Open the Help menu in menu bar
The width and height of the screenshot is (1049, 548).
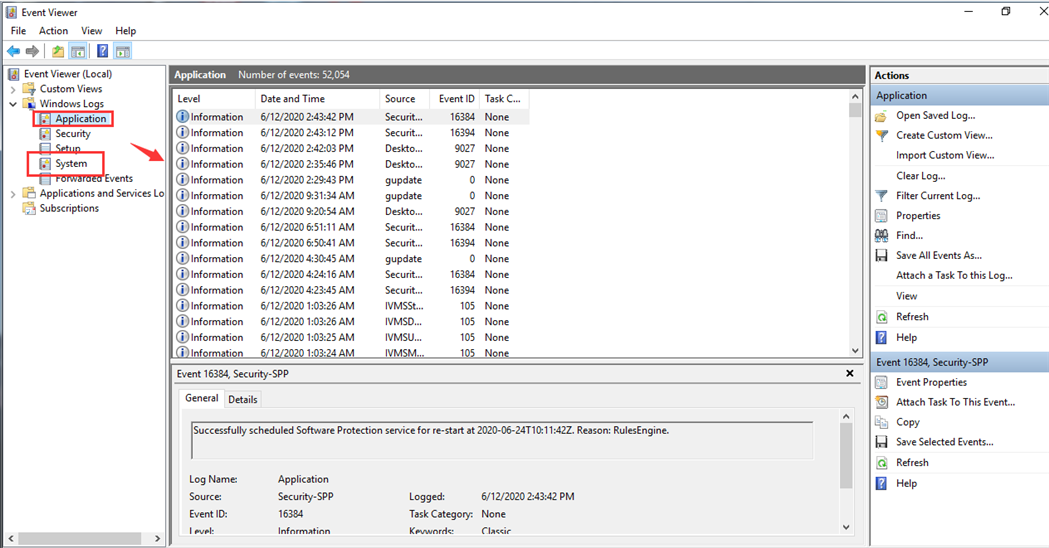click(125, 31)
